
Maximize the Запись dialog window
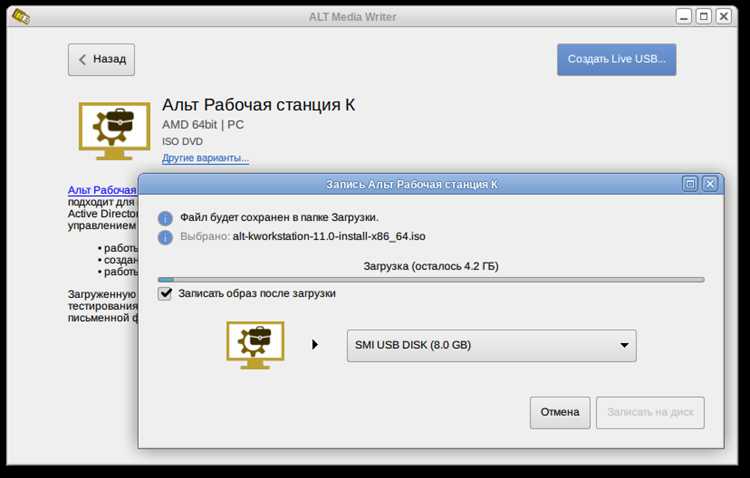pos(690,184)
